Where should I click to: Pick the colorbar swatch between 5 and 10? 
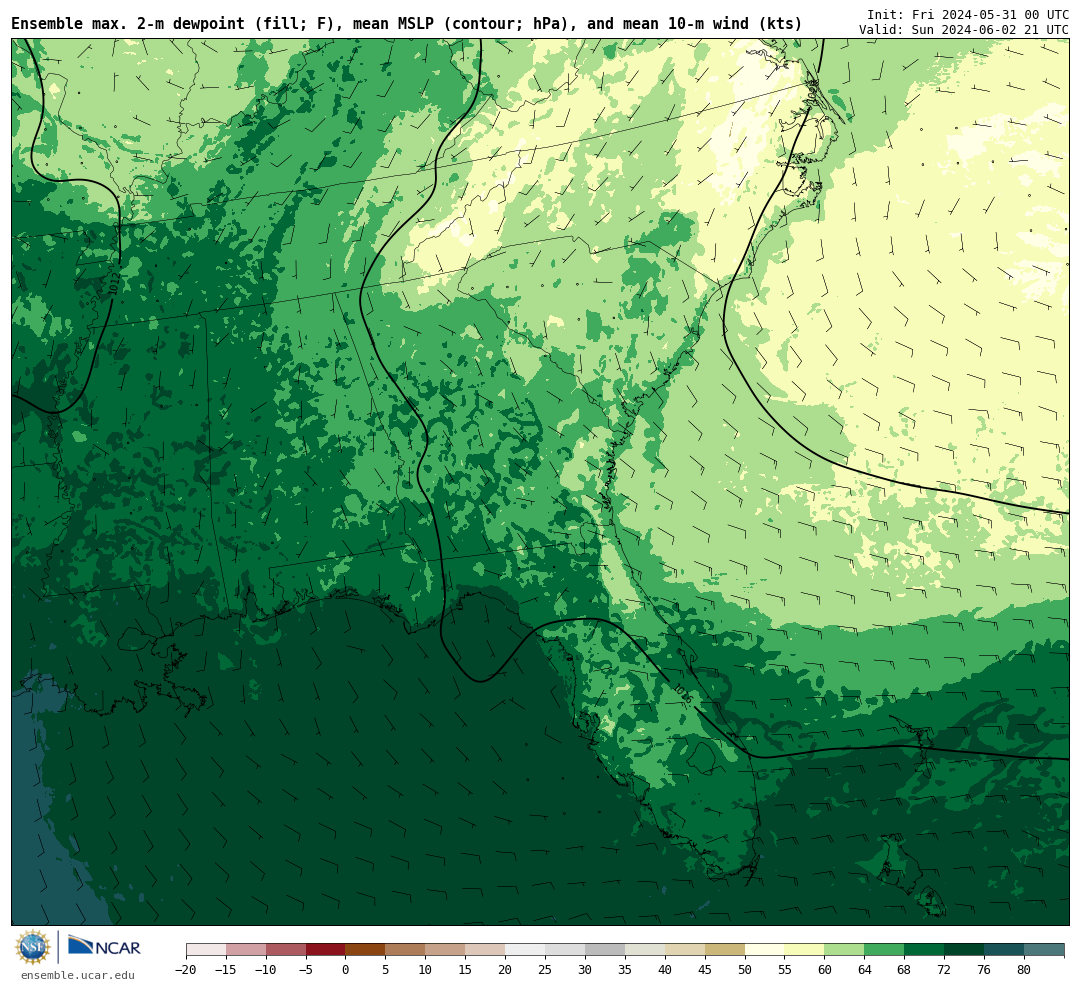coord(406,950)
